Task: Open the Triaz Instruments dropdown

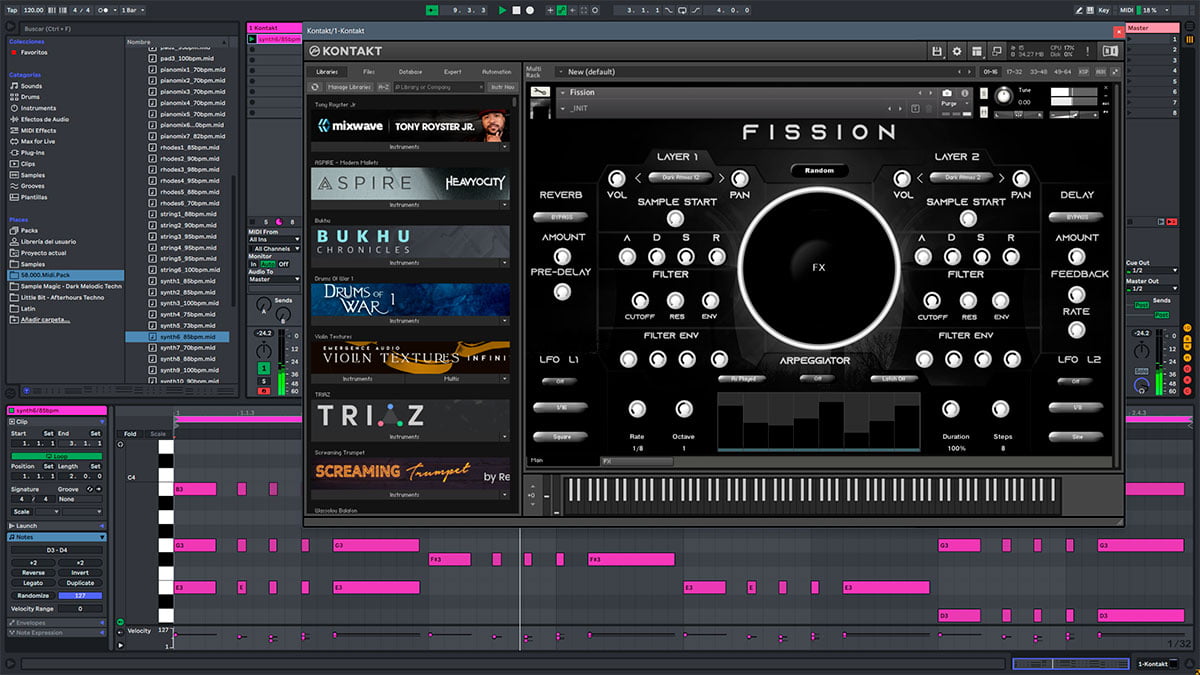Action: [x=505, y=437]
